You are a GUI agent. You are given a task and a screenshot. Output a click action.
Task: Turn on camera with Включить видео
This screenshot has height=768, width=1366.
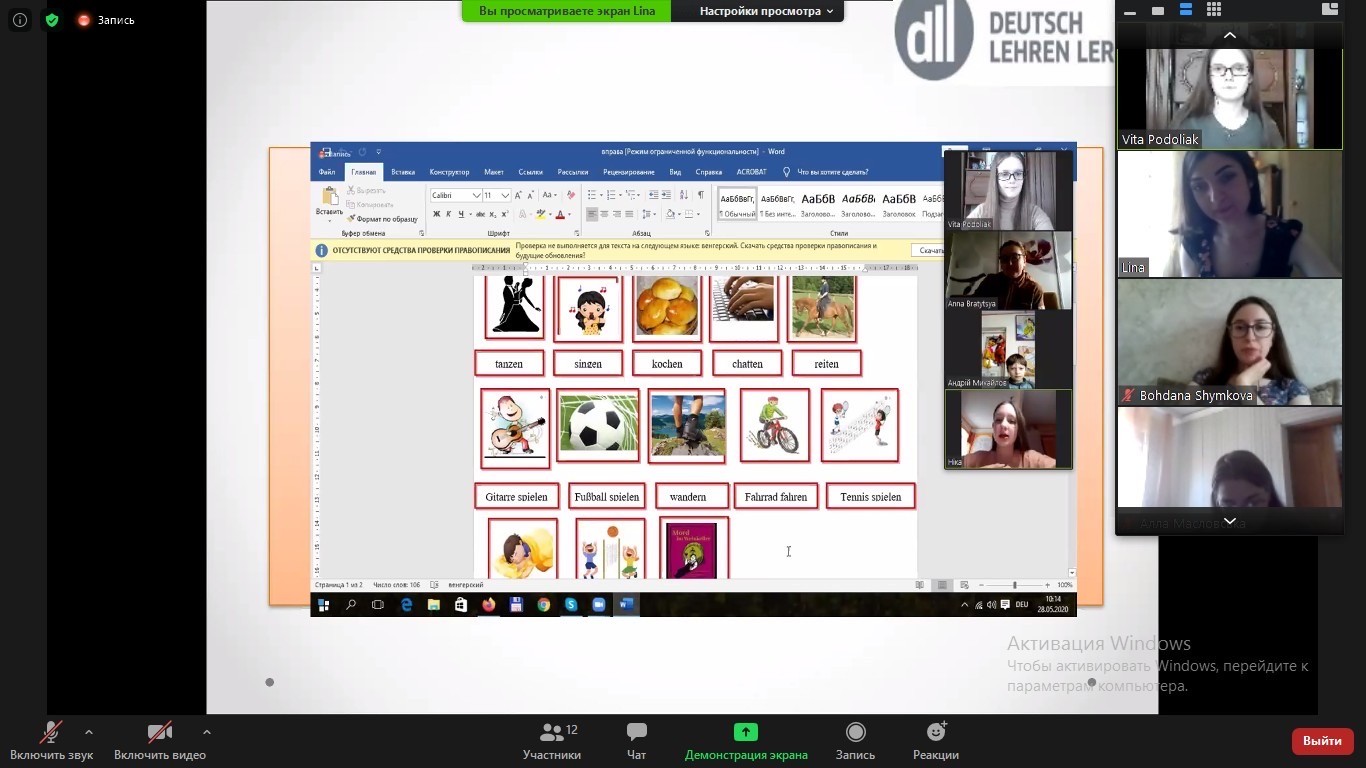pyautogui.click(x=159, y=740)
